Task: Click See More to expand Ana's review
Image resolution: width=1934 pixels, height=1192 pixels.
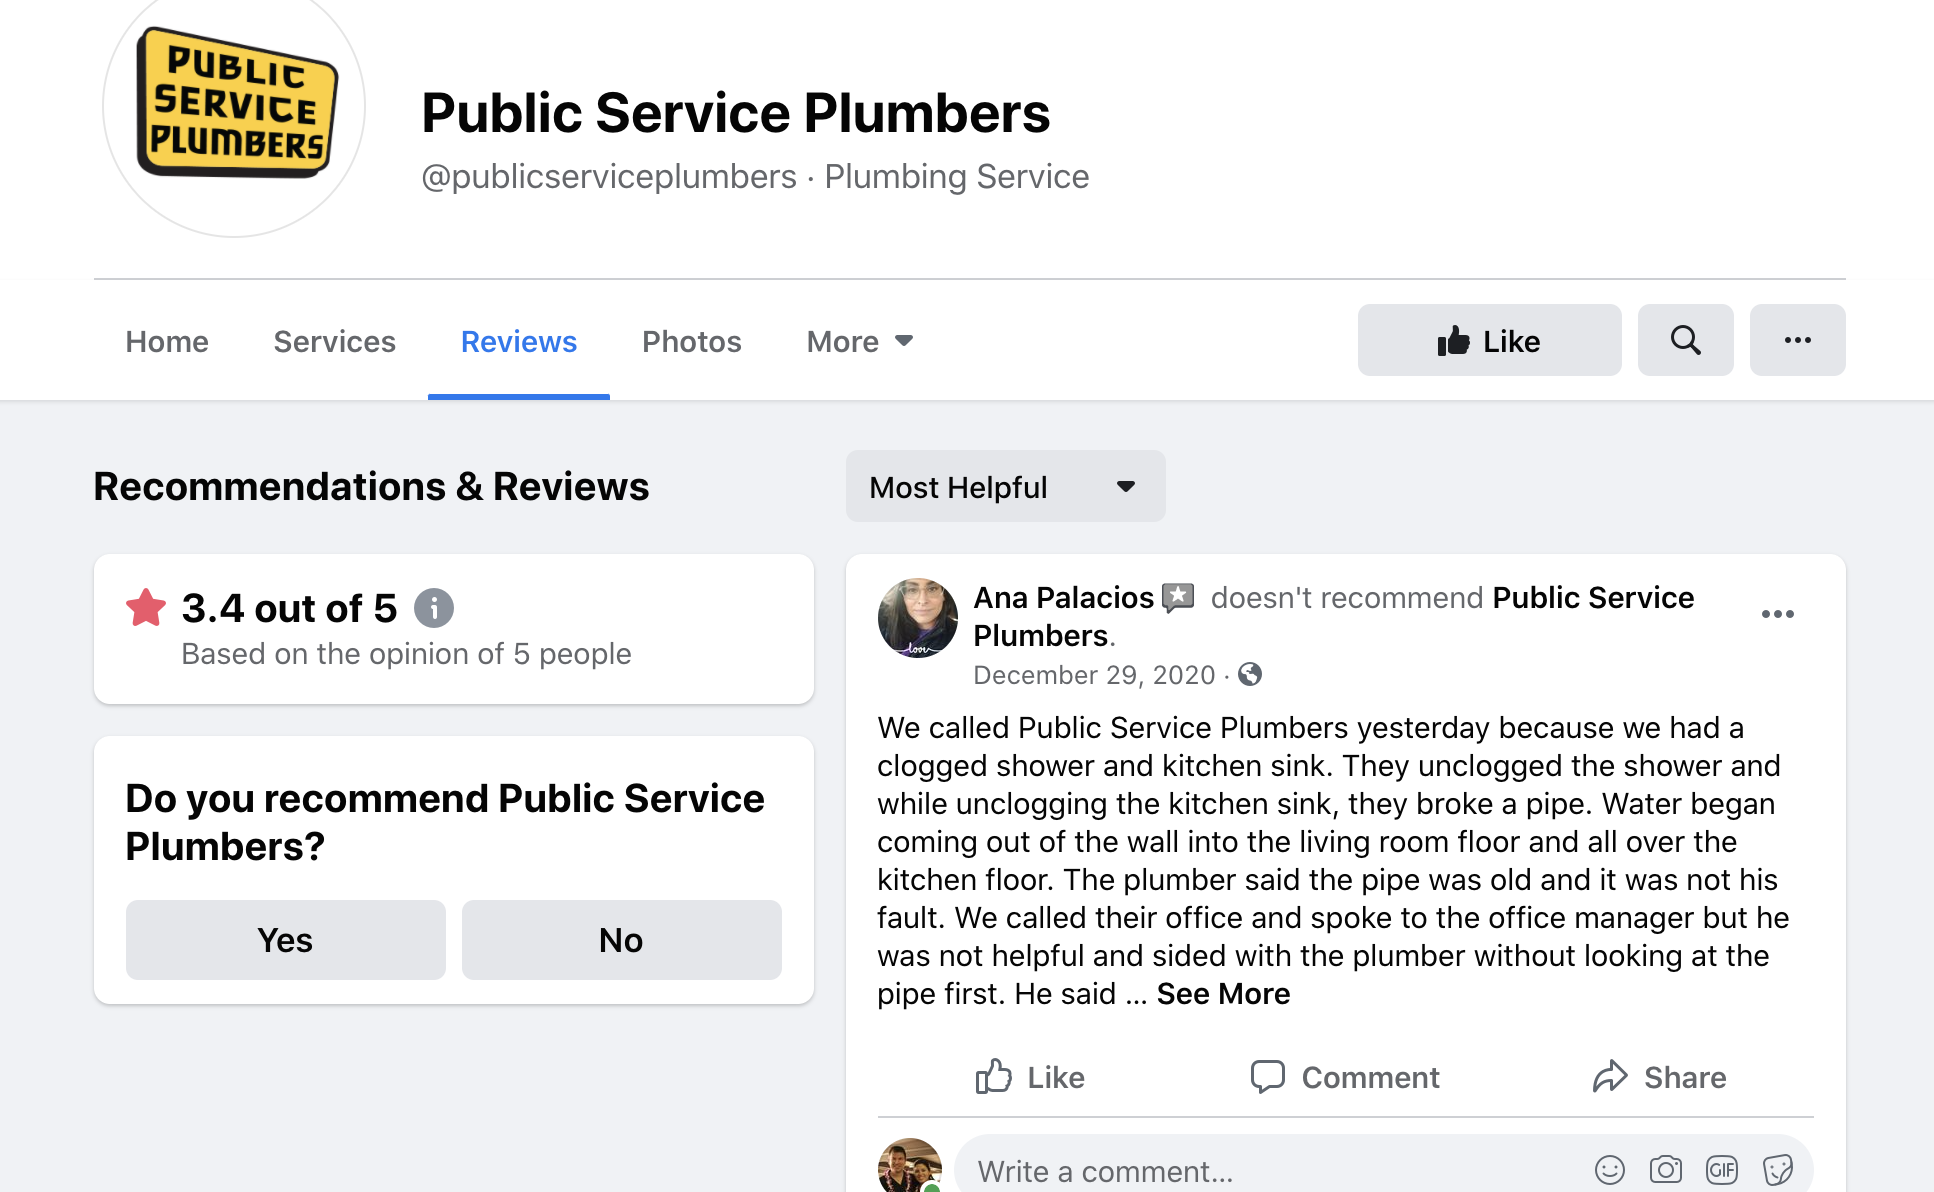Action: coord(1222,993)
